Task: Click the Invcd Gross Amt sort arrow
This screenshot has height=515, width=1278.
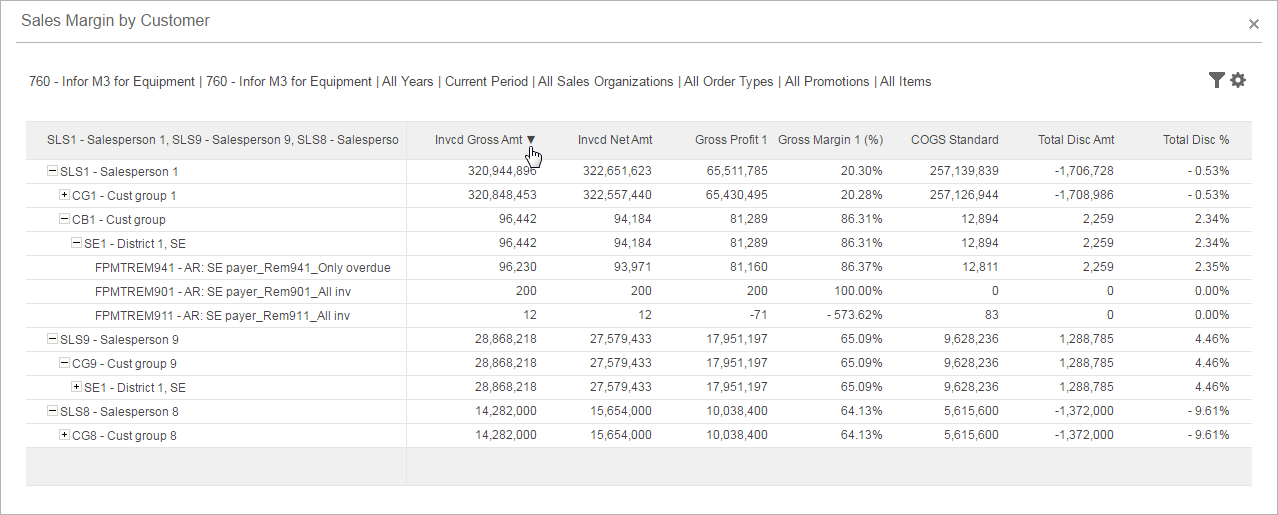Action: 531,140
